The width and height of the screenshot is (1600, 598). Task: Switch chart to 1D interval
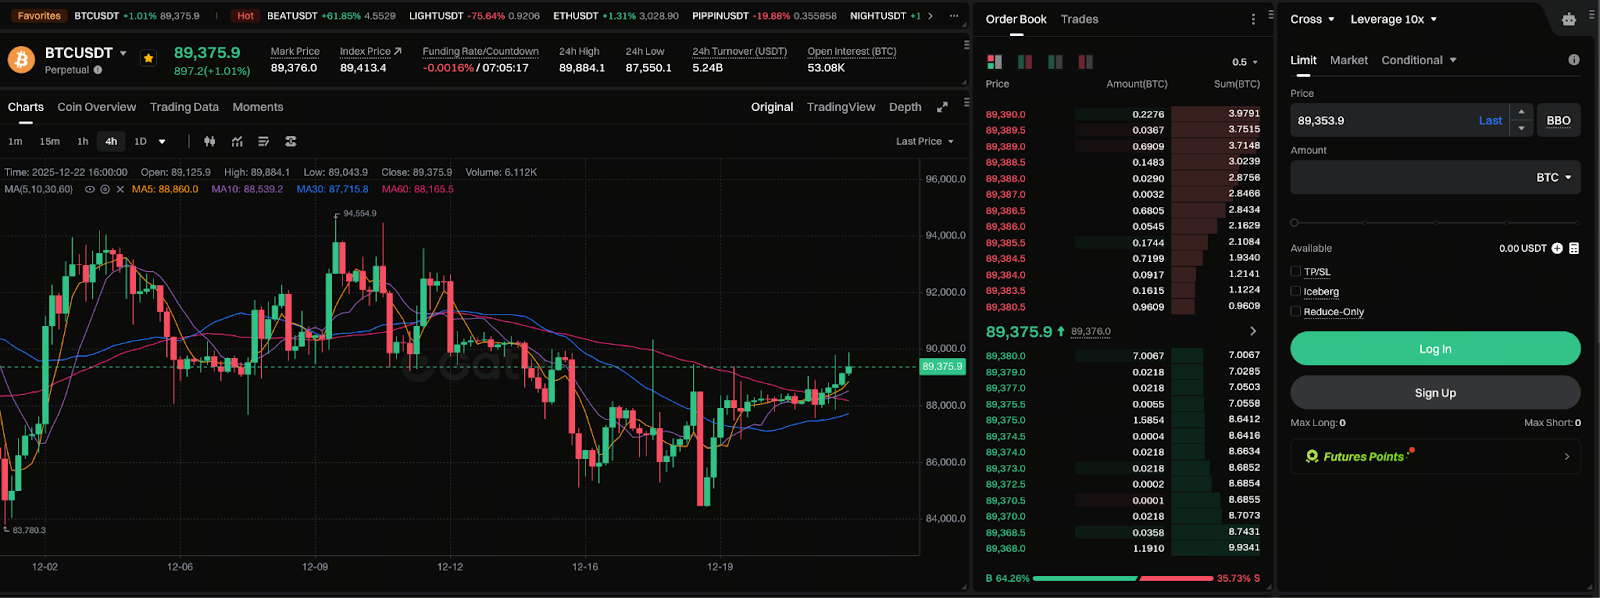140,141
